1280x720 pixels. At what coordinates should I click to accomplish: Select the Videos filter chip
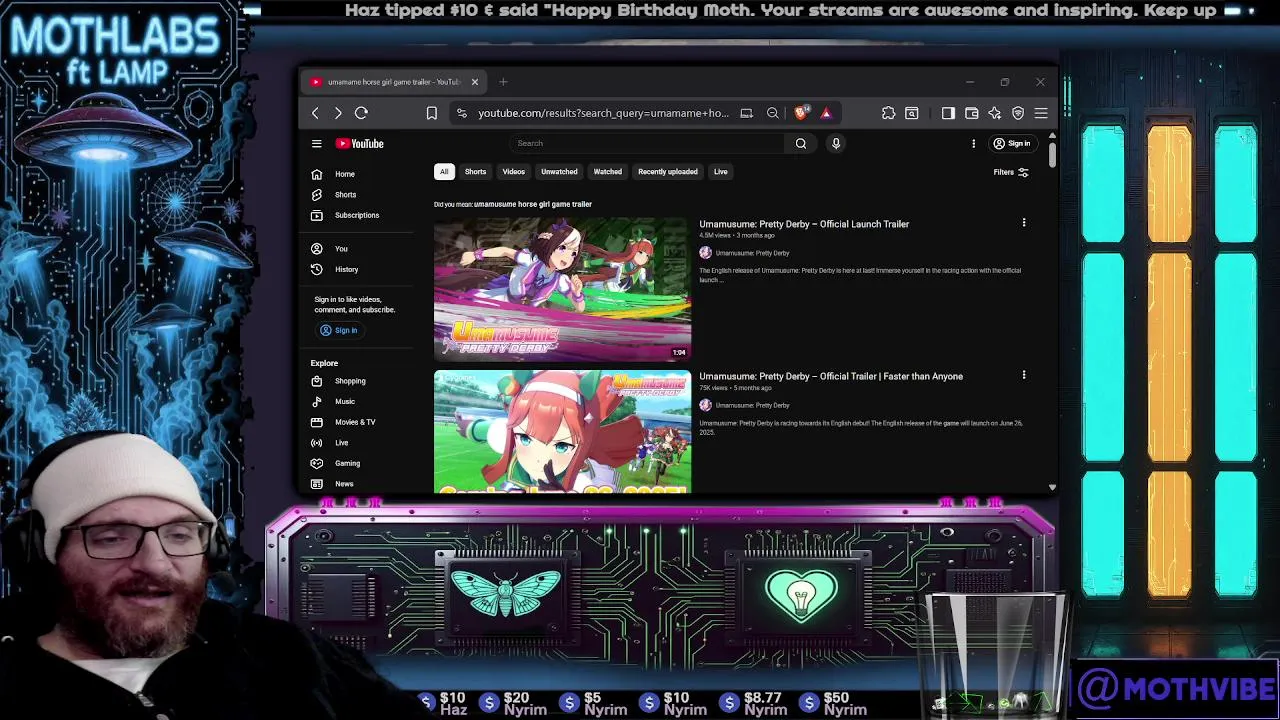(x=513, y=172)
